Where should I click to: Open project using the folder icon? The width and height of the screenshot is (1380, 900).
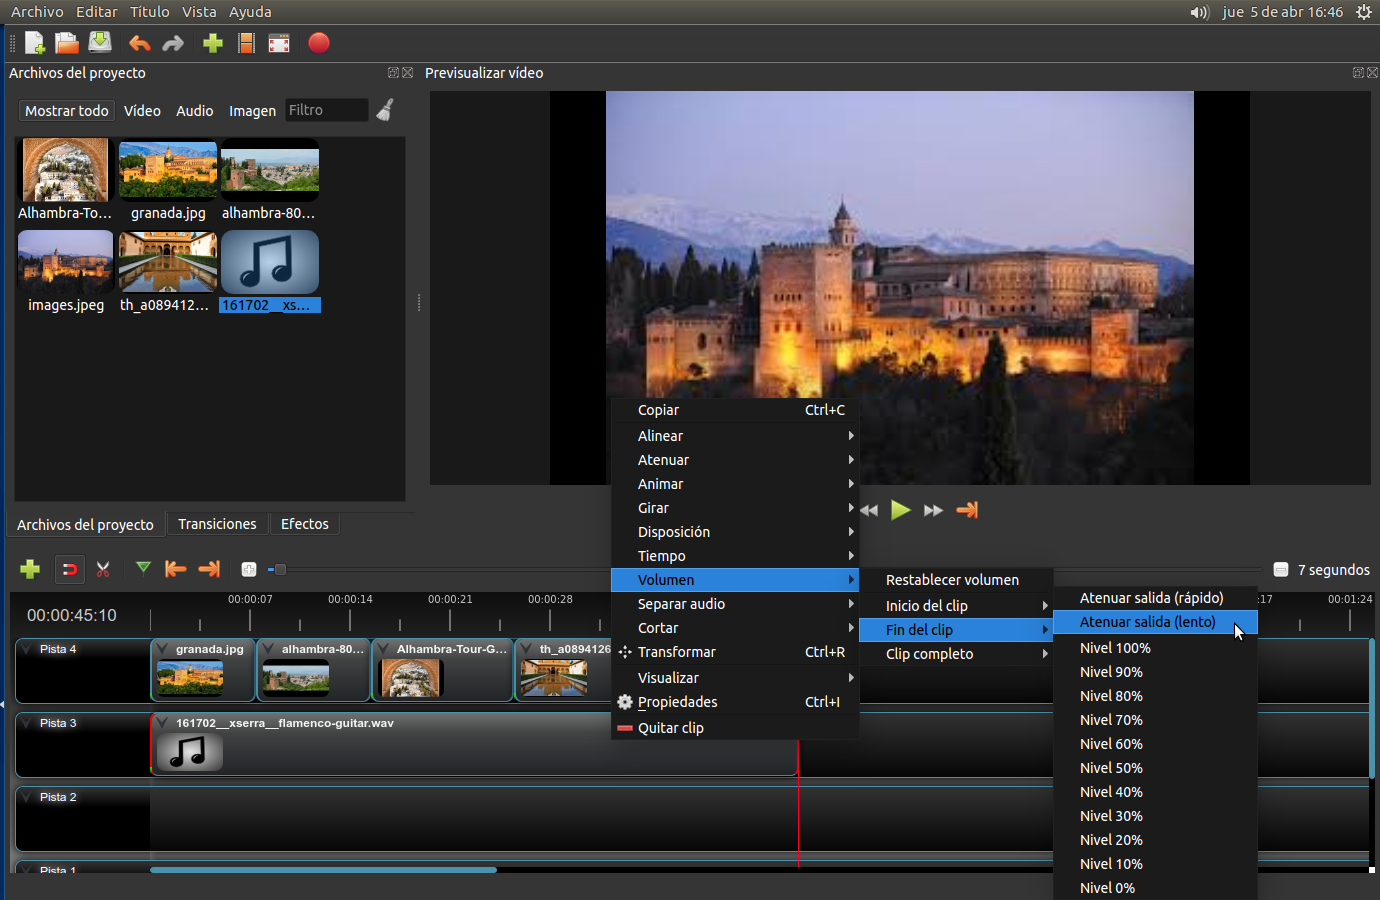67,43
